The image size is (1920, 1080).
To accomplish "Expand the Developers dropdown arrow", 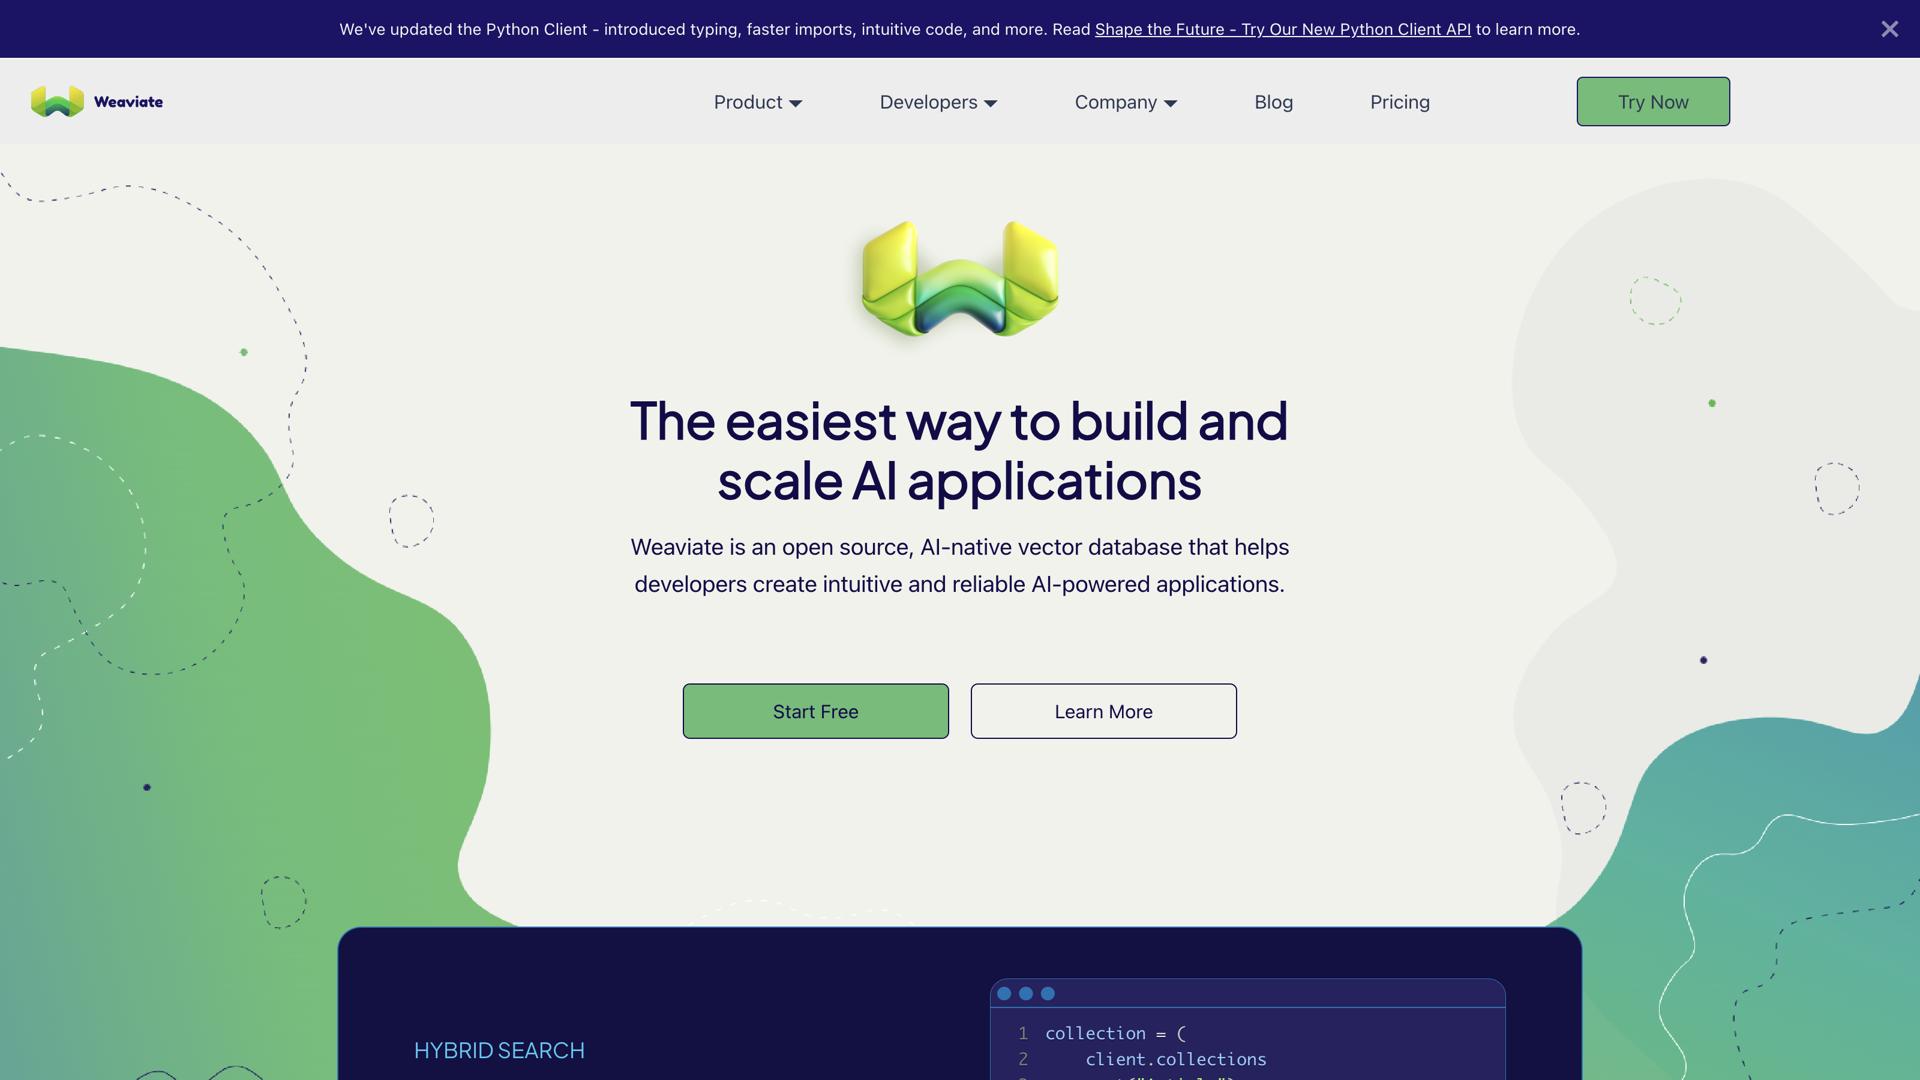I will tap(991, 103).
